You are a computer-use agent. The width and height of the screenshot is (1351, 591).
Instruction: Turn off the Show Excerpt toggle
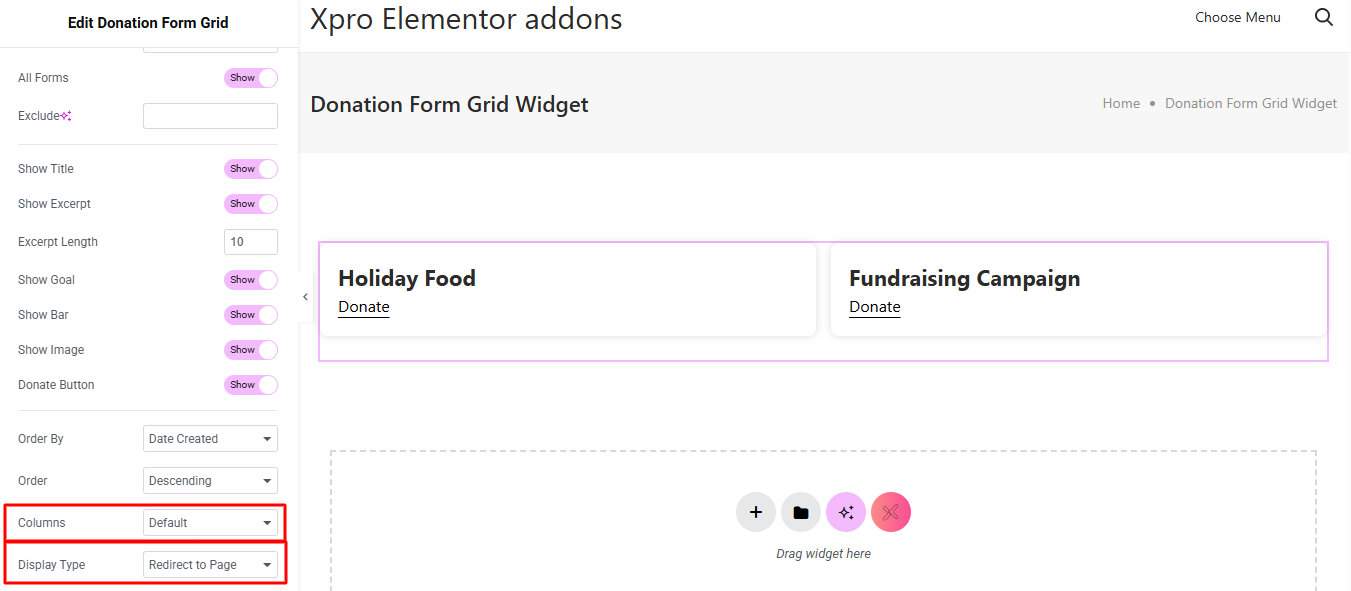[250, 204]
